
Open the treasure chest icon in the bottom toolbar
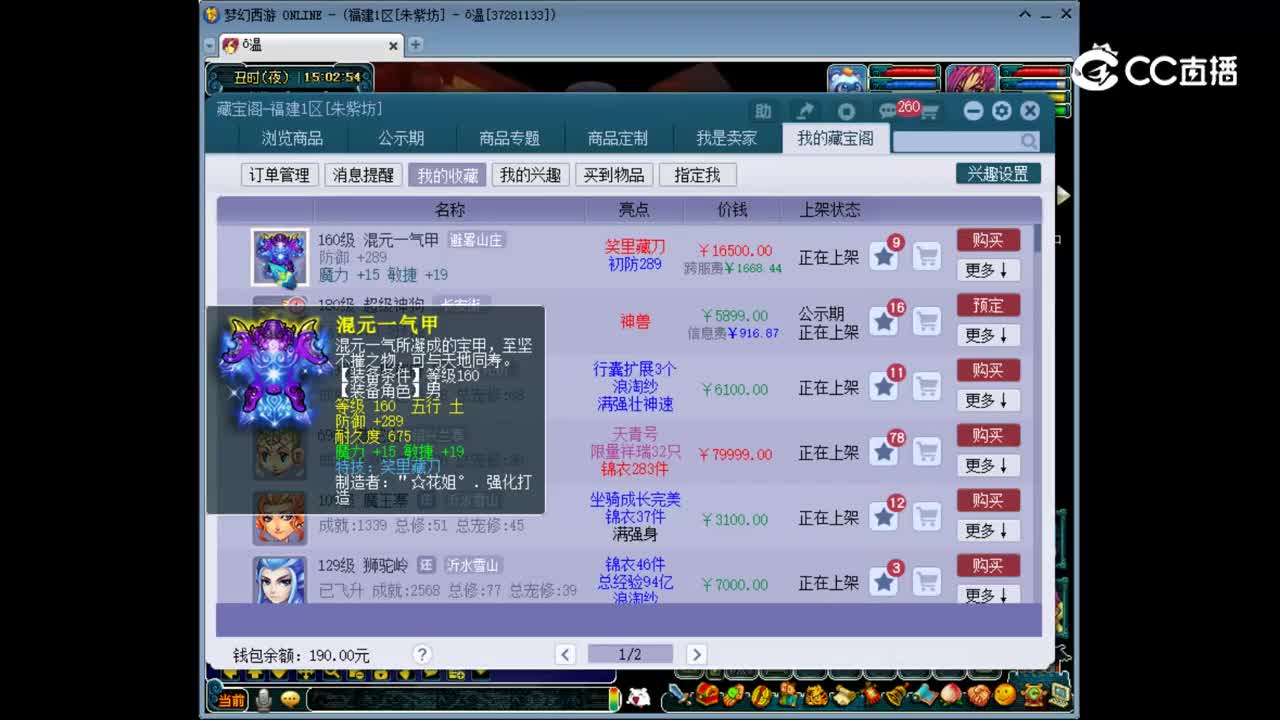pyautogui.click(x=708, y=694)
